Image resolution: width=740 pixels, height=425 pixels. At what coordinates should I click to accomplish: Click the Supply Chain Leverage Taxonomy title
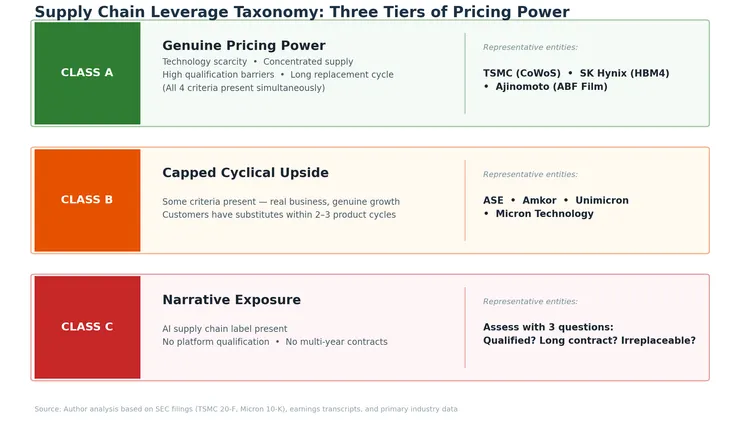[301, 12]
